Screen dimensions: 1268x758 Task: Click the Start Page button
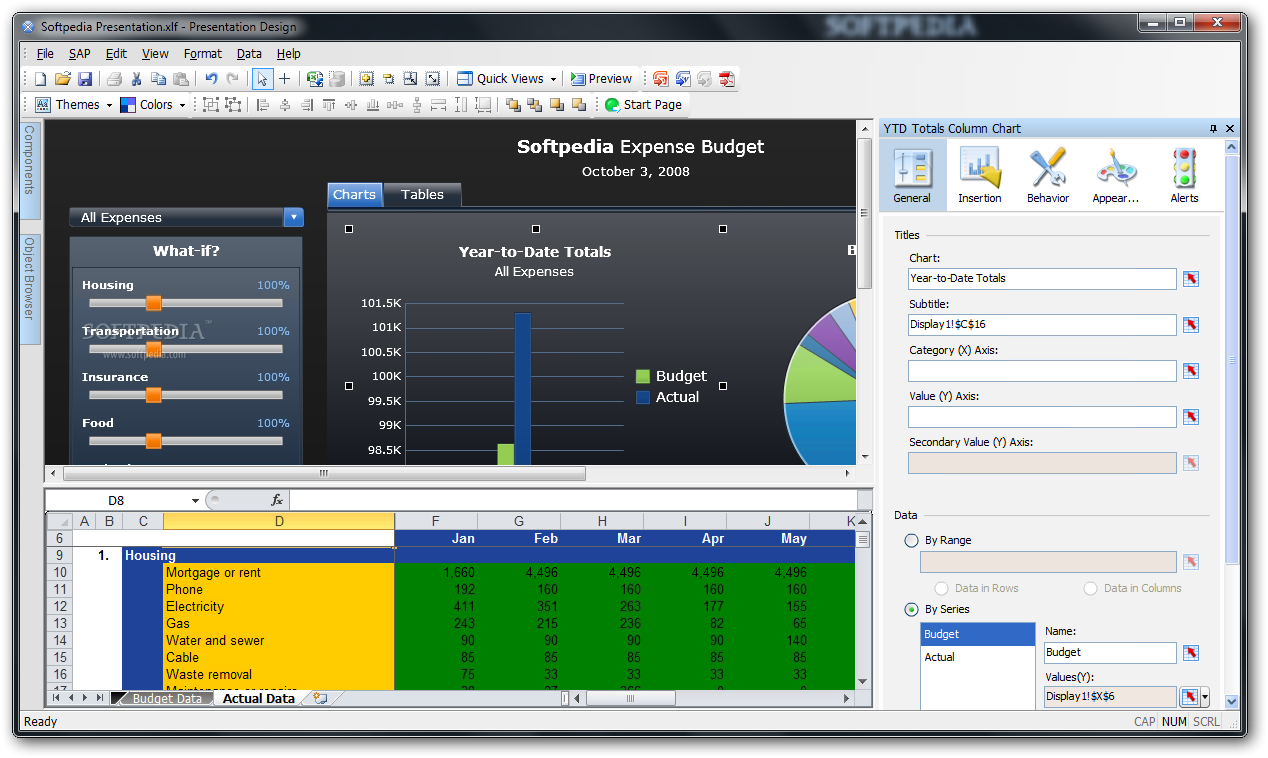pos(643,105)
